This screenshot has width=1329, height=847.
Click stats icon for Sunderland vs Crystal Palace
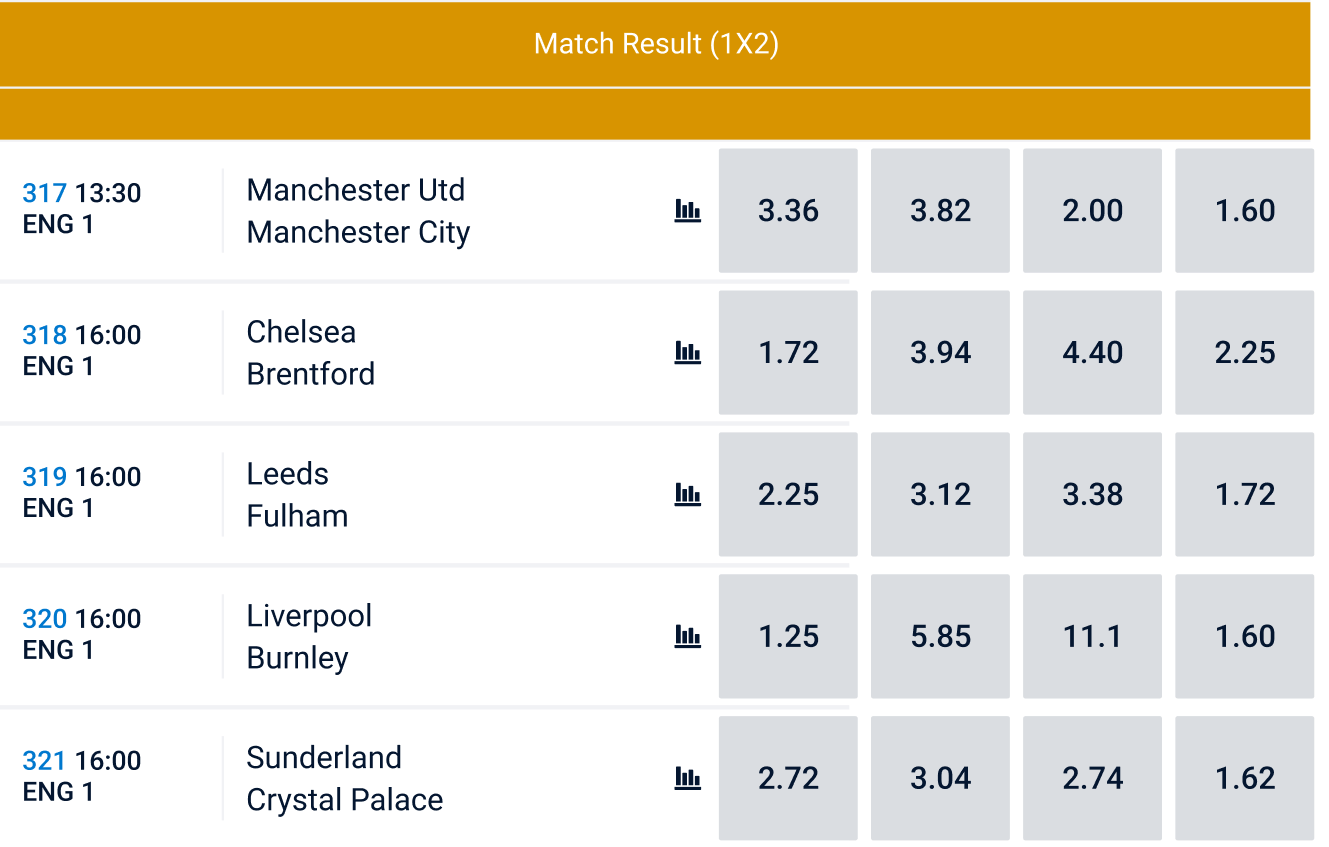(687, 778)
